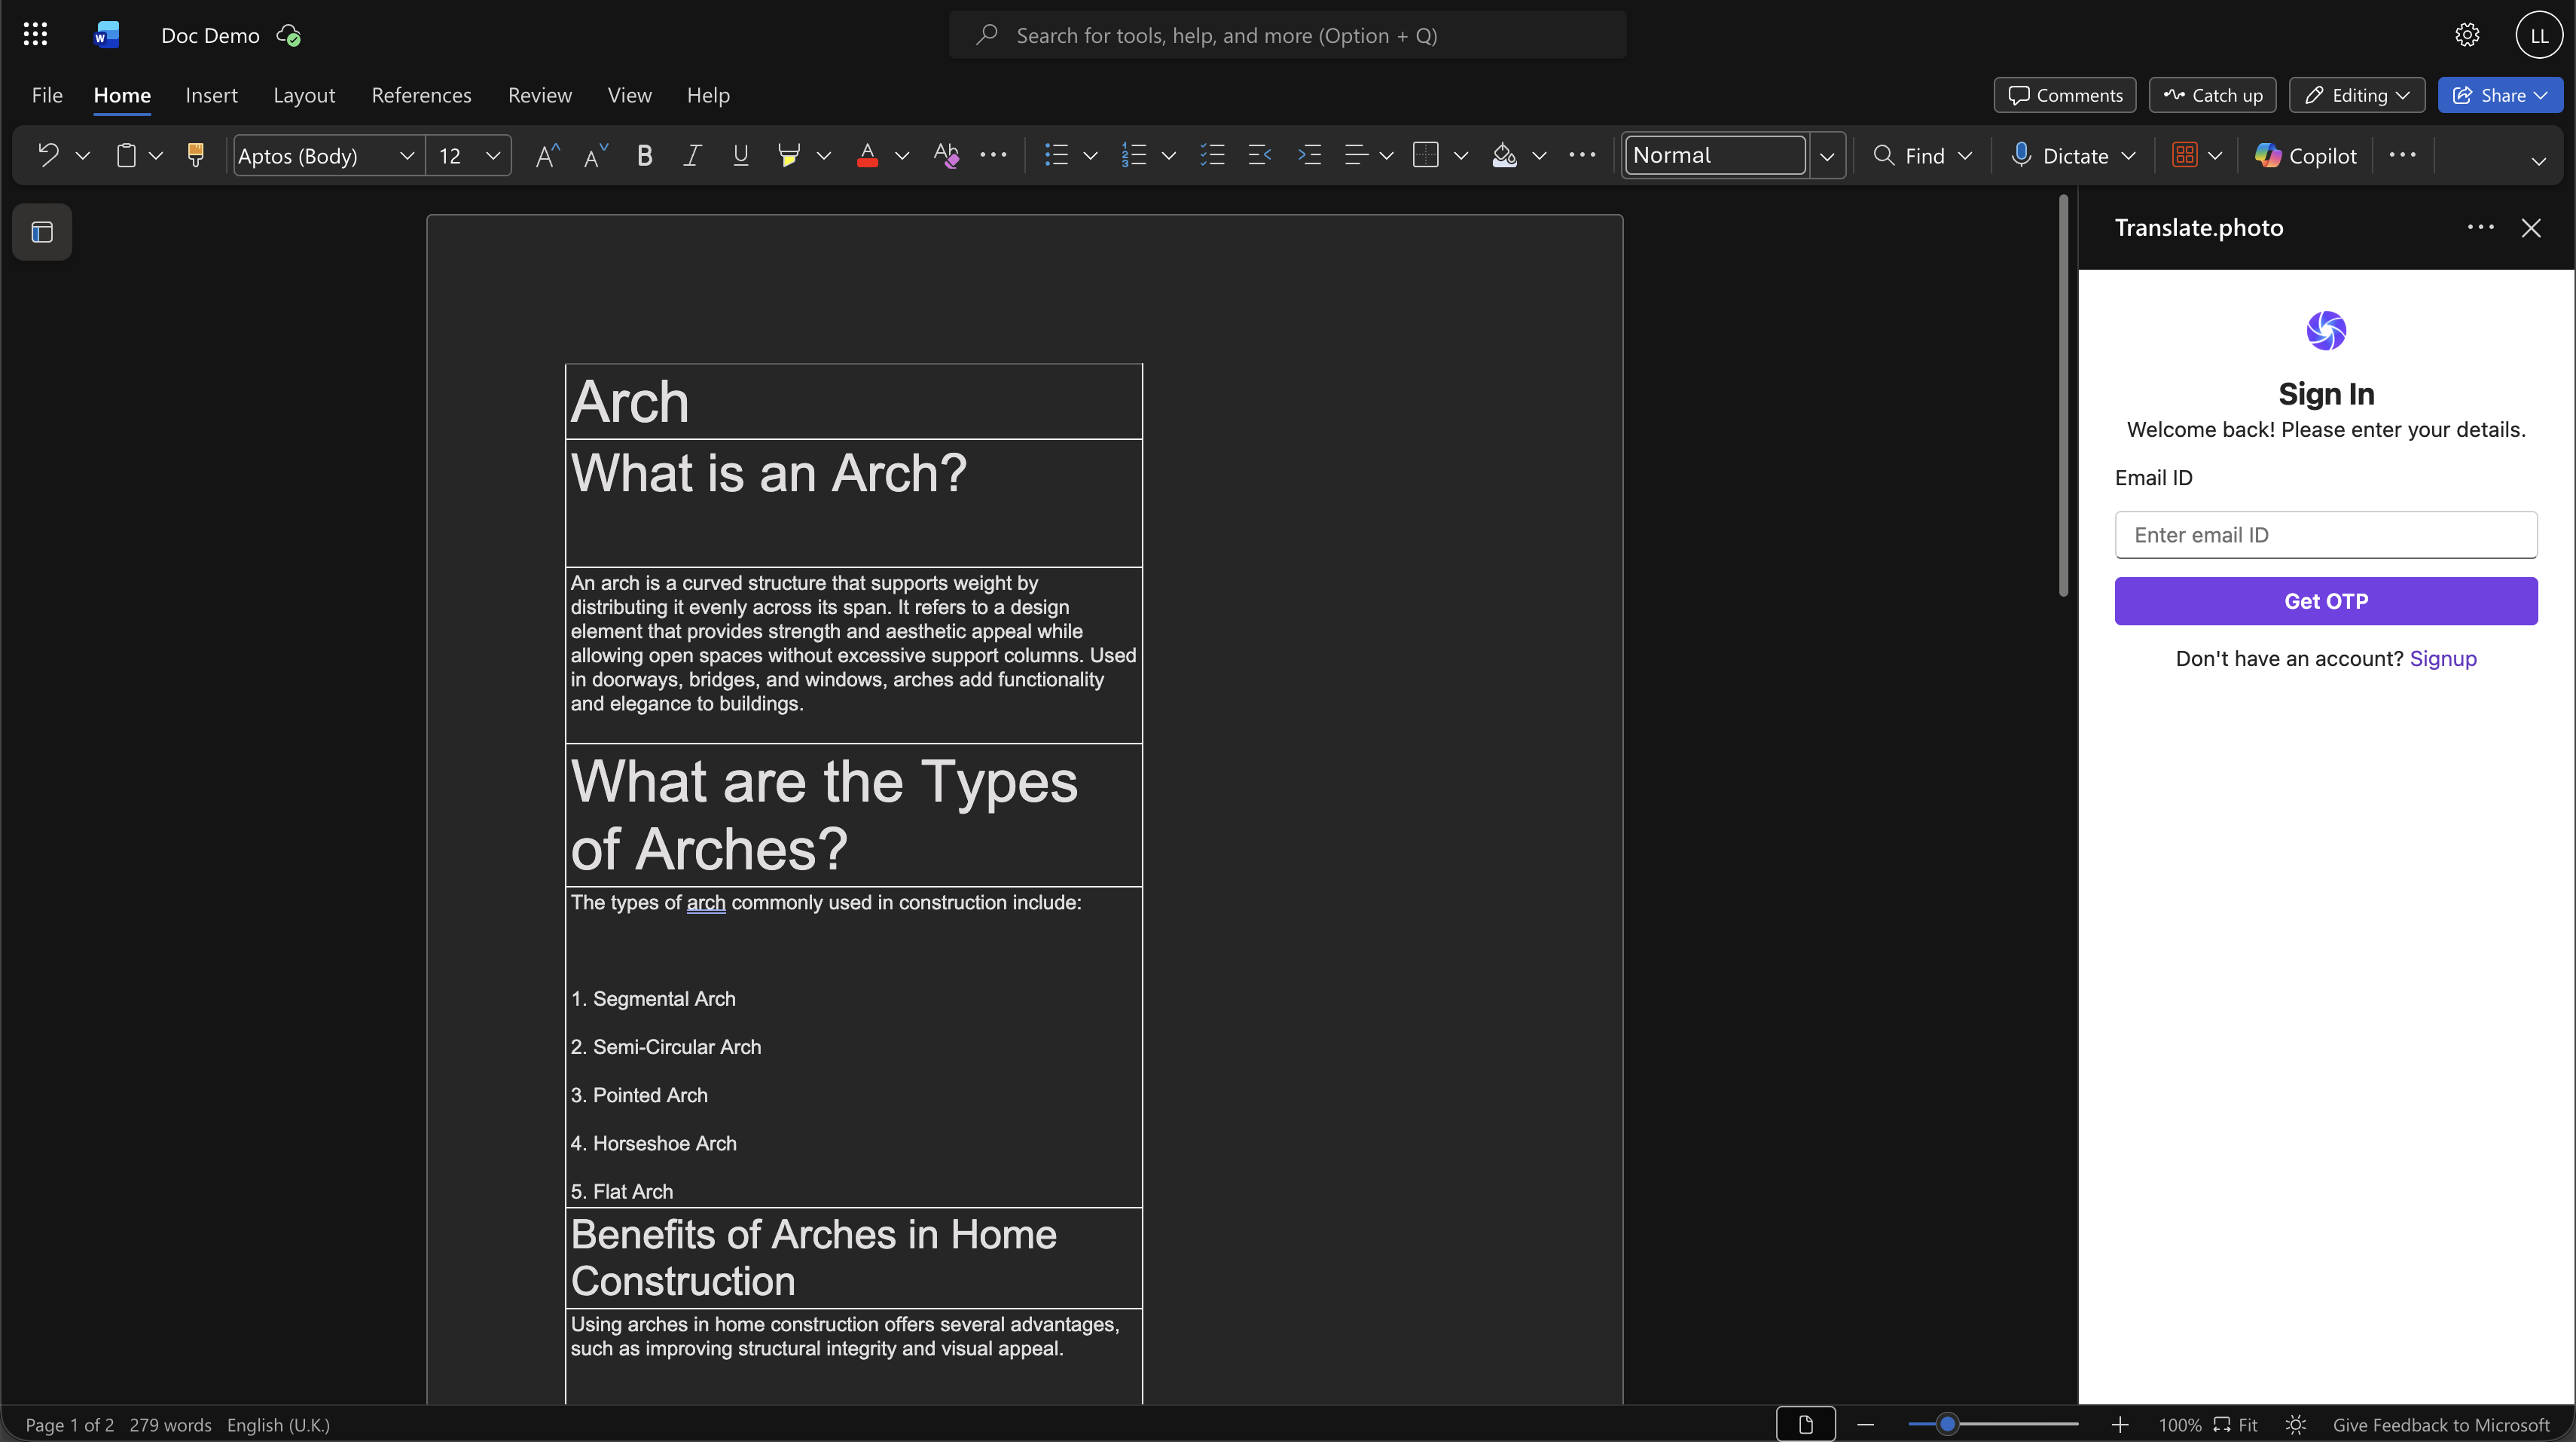The height and width of the screenshot is (1442, 2576).
Task: Follow the Signup link
Action: pyautogui.click(x=2443, y=658)
